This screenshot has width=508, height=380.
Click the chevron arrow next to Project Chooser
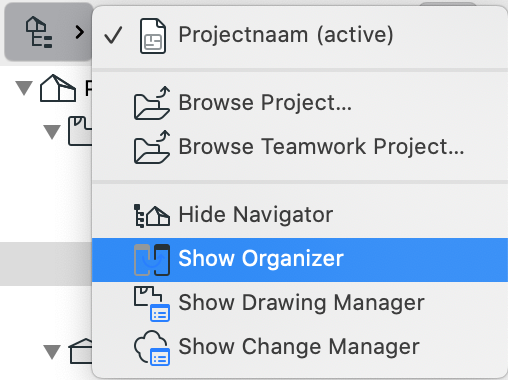coord(79,32)
